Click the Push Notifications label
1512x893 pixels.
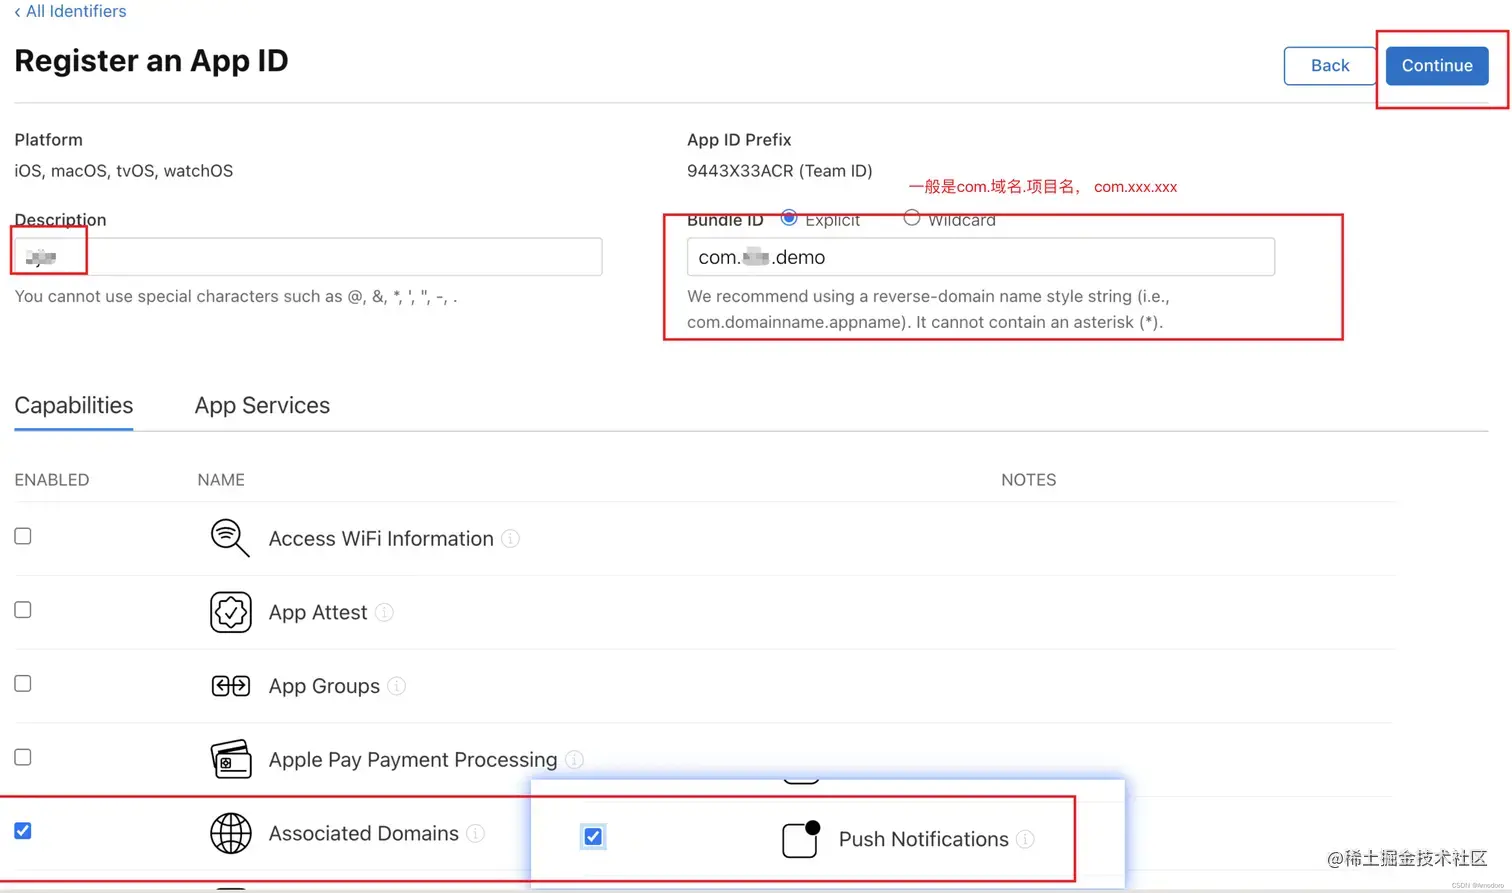pyautogui.click(x=924, y=839)
